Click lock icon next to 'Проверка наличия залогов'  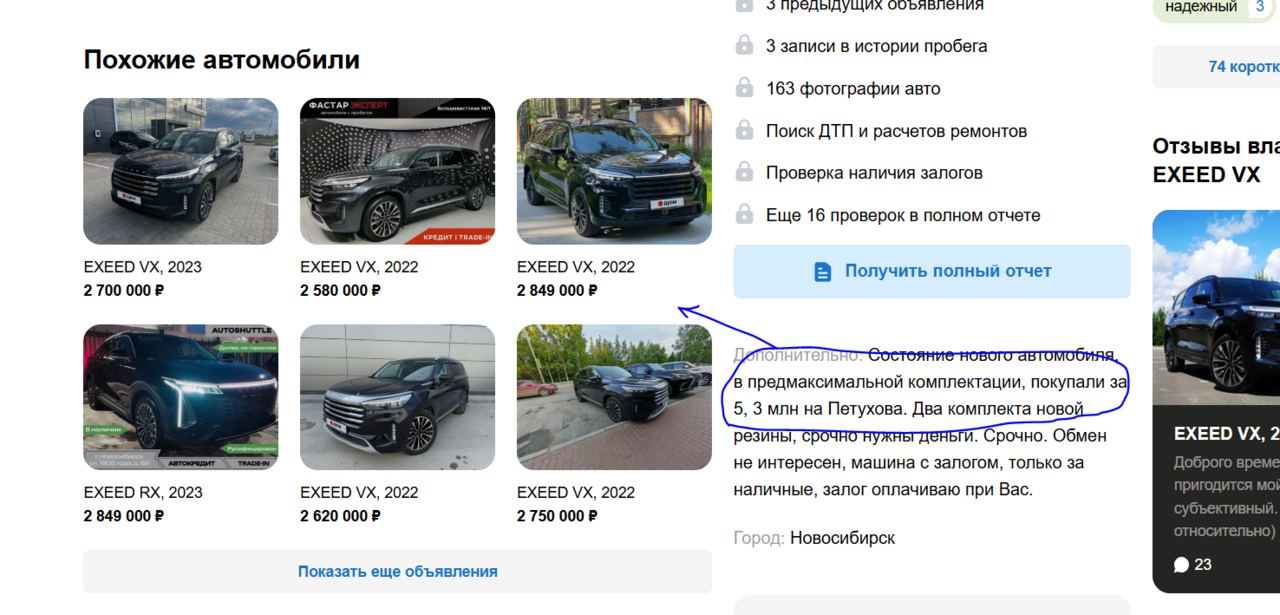coord(744,172)
